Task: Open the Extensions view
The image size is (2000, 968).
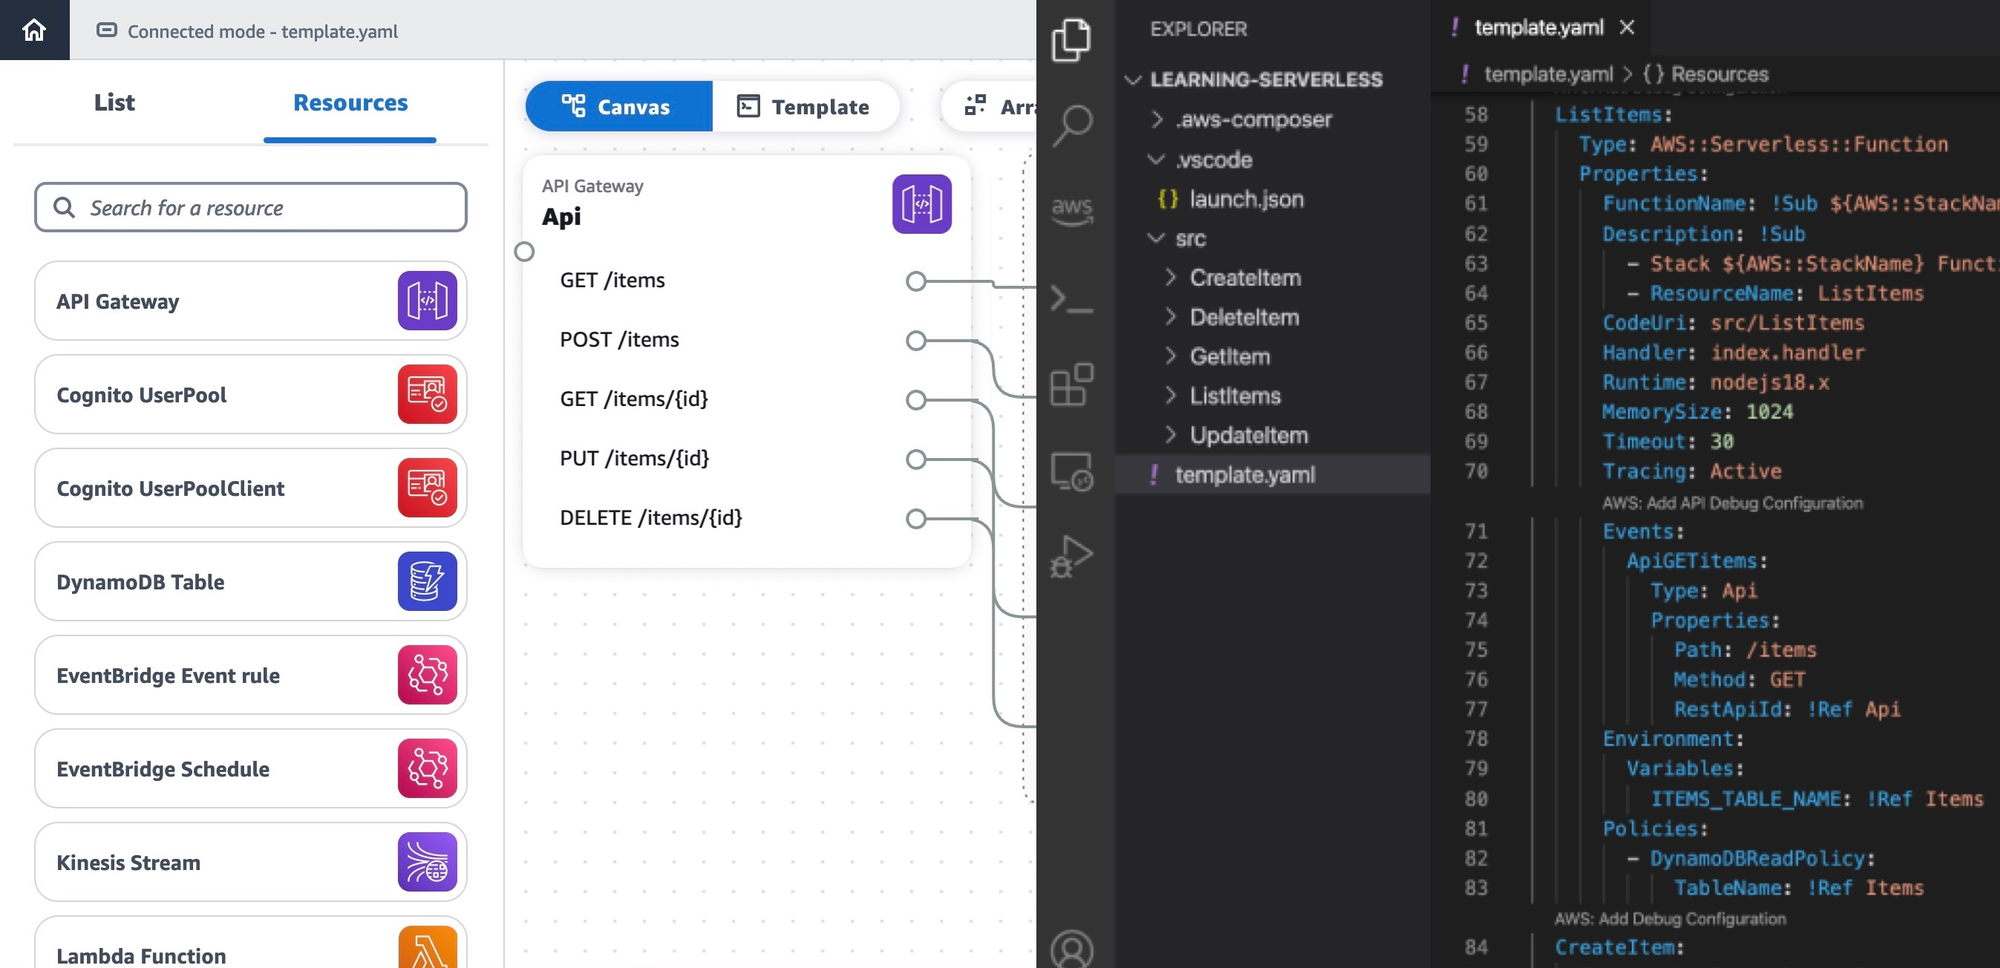Action: (1072, 385)
